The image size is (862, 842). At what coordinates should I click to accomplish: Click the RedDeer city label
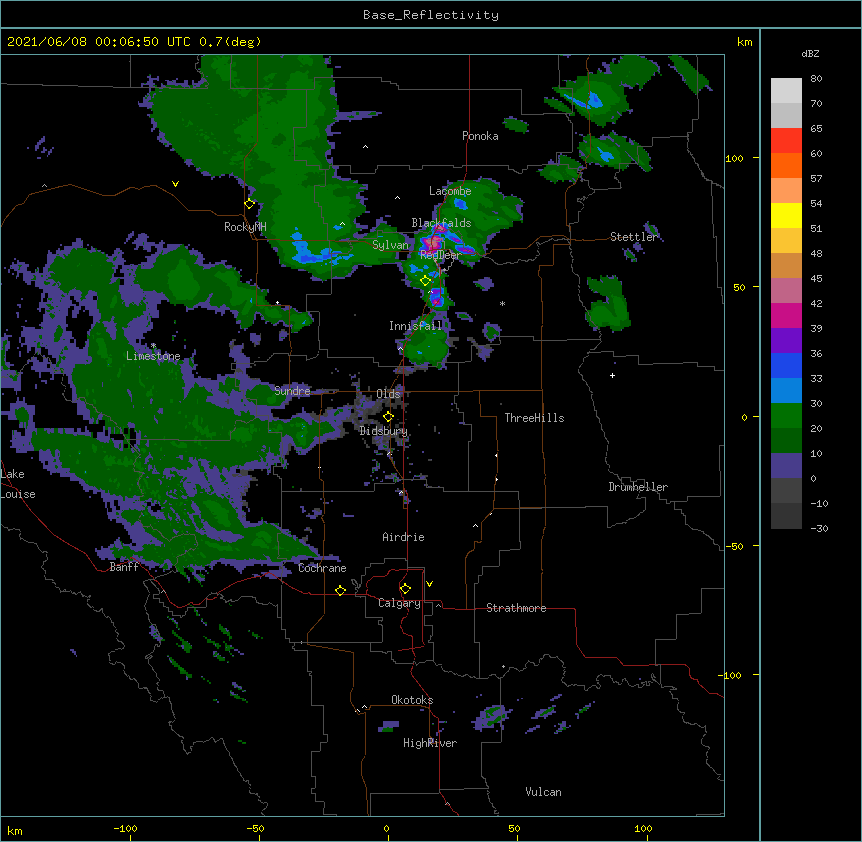click(440, 255)
